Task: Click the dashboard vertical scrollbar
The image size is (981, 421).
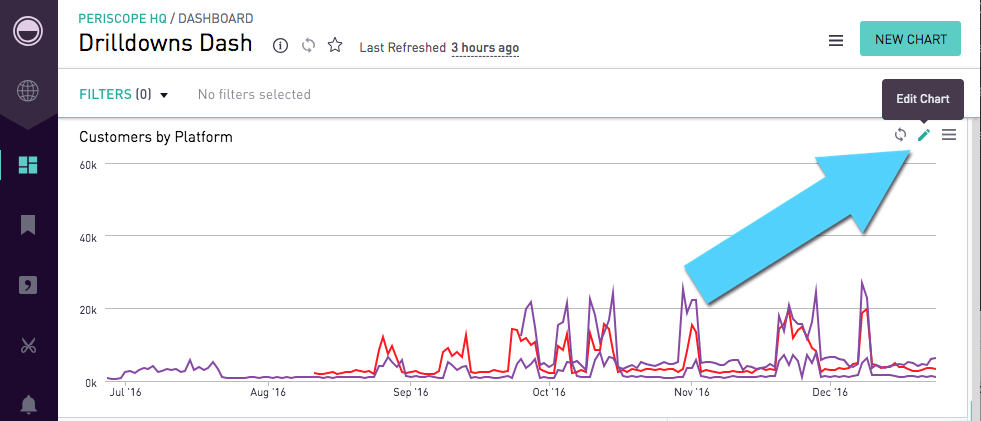Action: coord(974,260)
